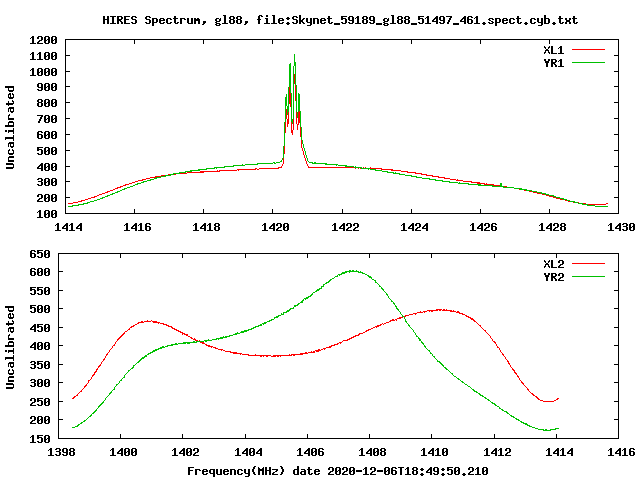640x480 pixels.
Task: Select the YR2 legend label
Action: (x=553, y=277)
